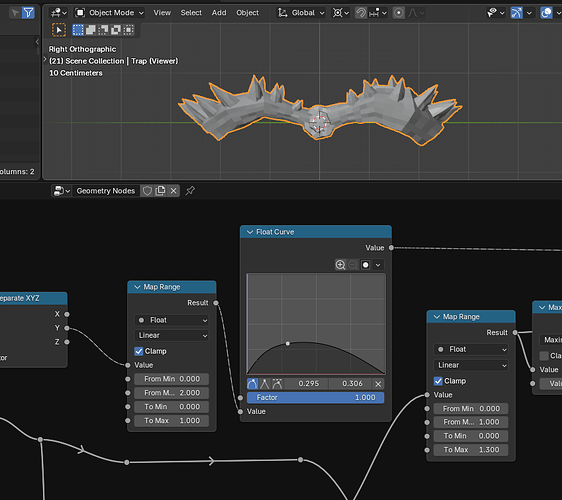Viewport: 562px width, 500px height.
Task: Click the Geometry Nodes name field
Action: (x=106, y=191)
